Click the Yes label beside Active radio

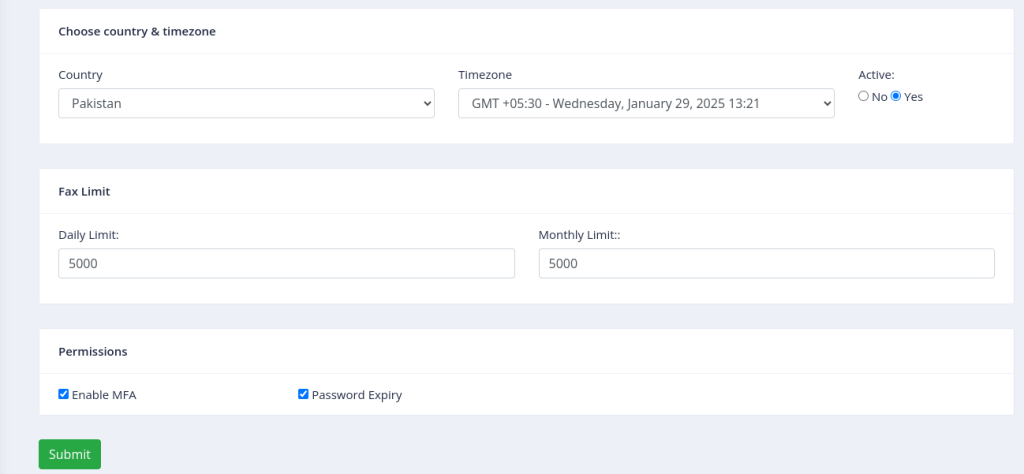point(914,97)
